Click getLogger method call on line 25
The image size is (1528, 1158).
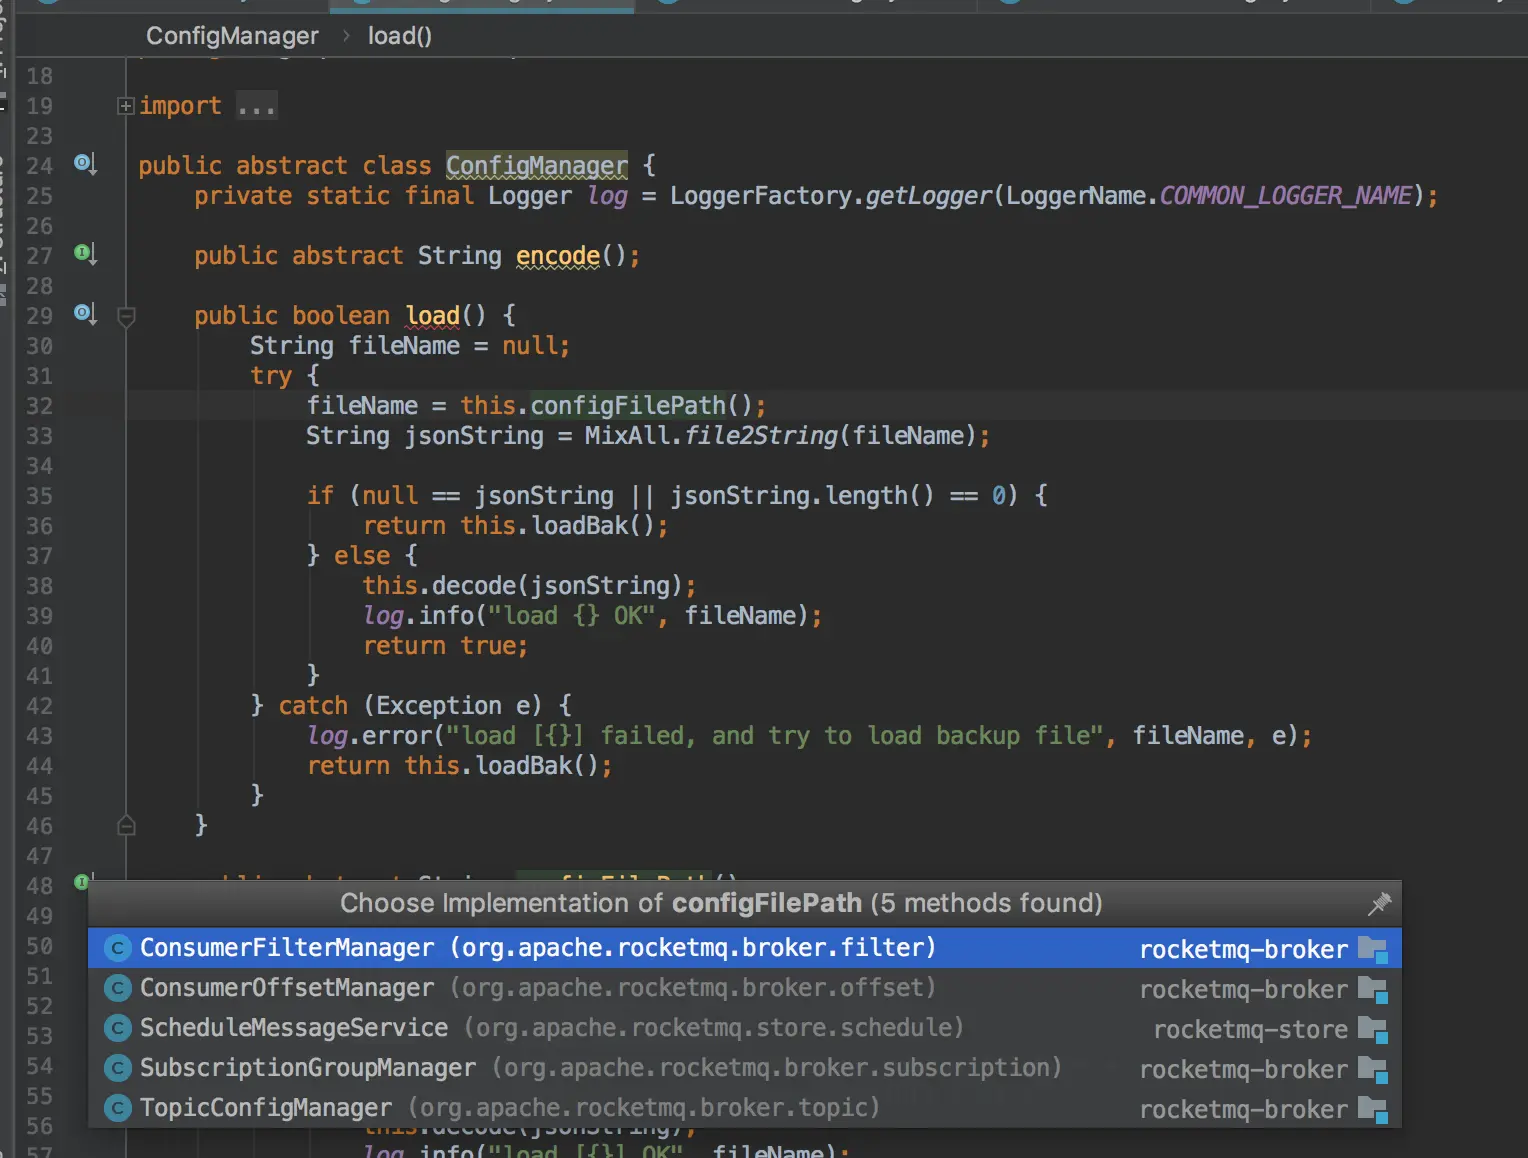tap(929, 196)
